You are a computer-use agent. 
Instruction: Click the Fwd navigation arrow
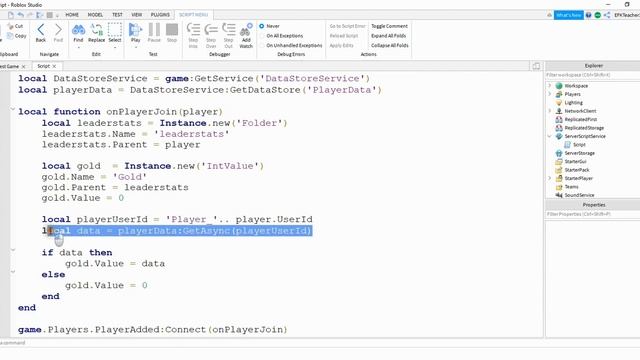pyautogui.click(x=58, y=30)
